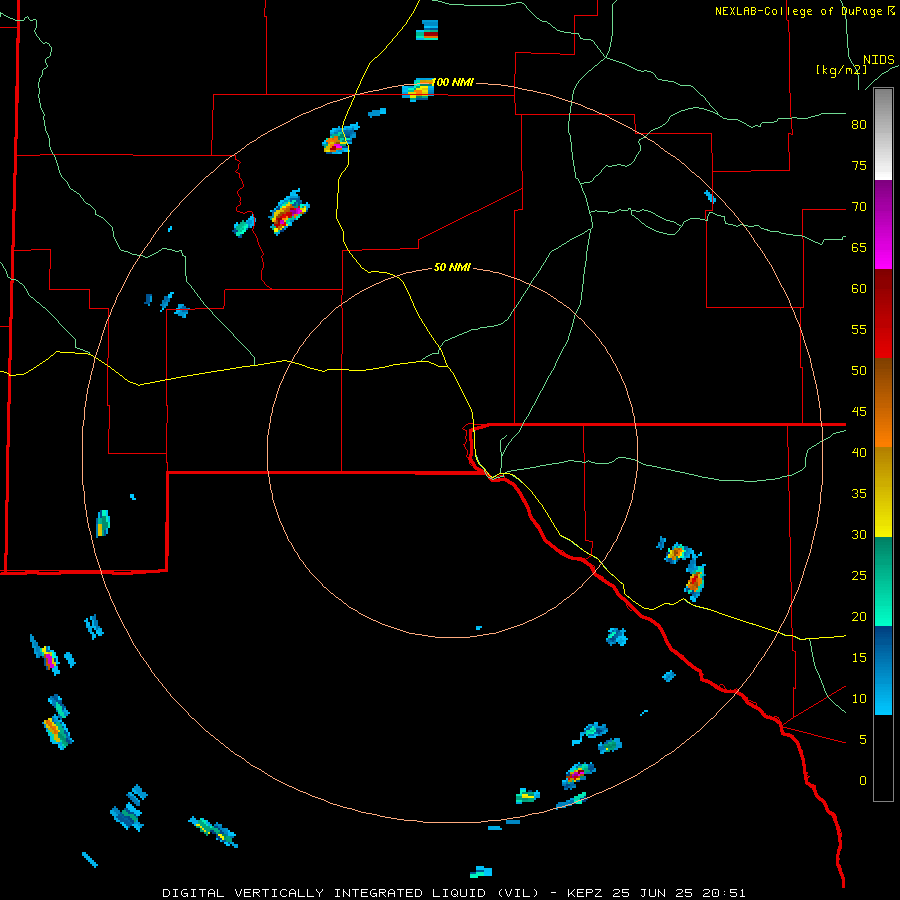The width and height of the screenshot is (900, 900).
Task: Click the 5 value on the scale
Action: pyautogui.click(x=863, y=740)
